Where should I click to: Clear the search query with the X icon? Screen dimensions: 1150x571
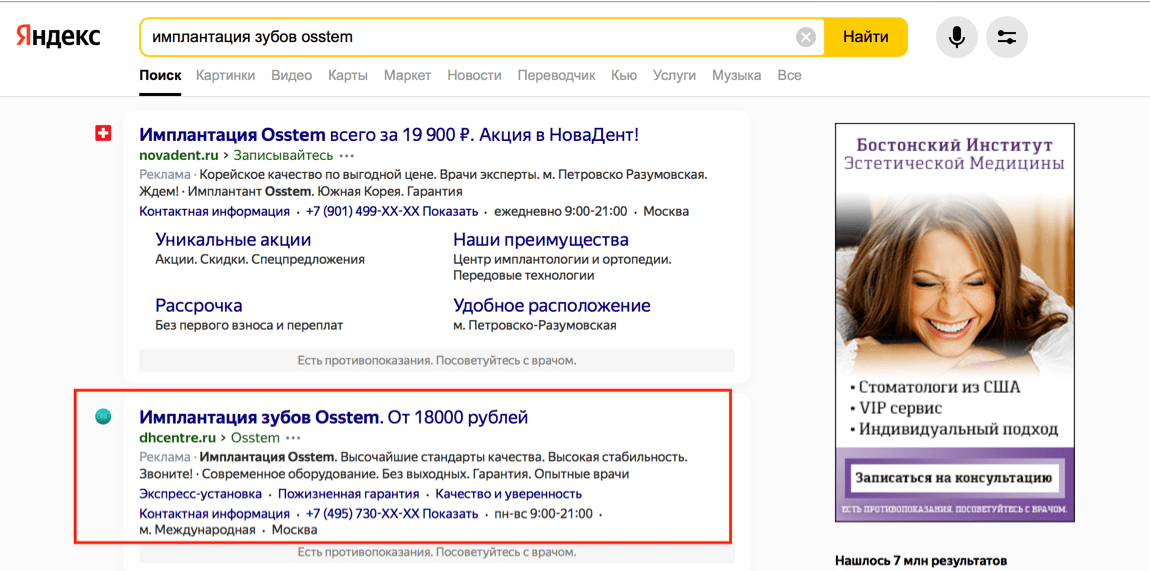click(805, 37)
